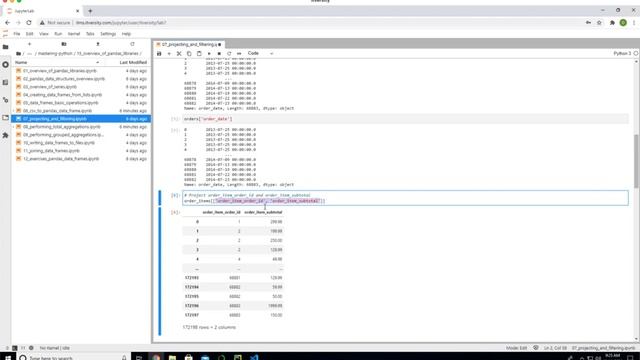Cut the selected cell
Viewport: 640px width, 360px height.
[179, 53]
